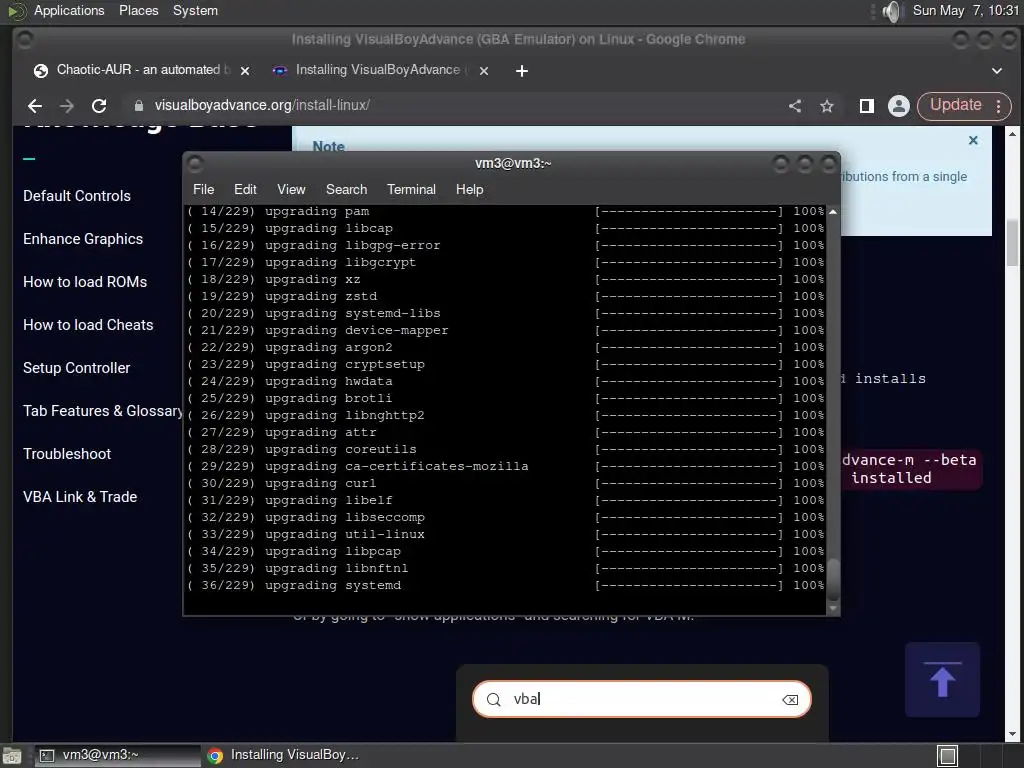Click the date and time clock in the panel
Screen dimensions: 1024x768
[965, 10]
